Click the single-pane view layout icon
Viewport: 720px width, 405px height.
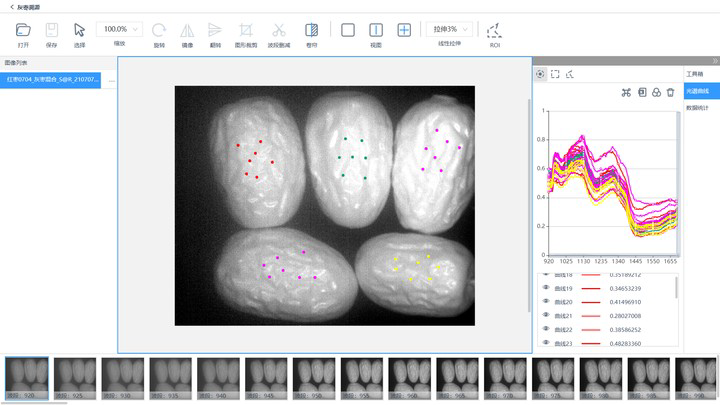click(x=348, y=30)
